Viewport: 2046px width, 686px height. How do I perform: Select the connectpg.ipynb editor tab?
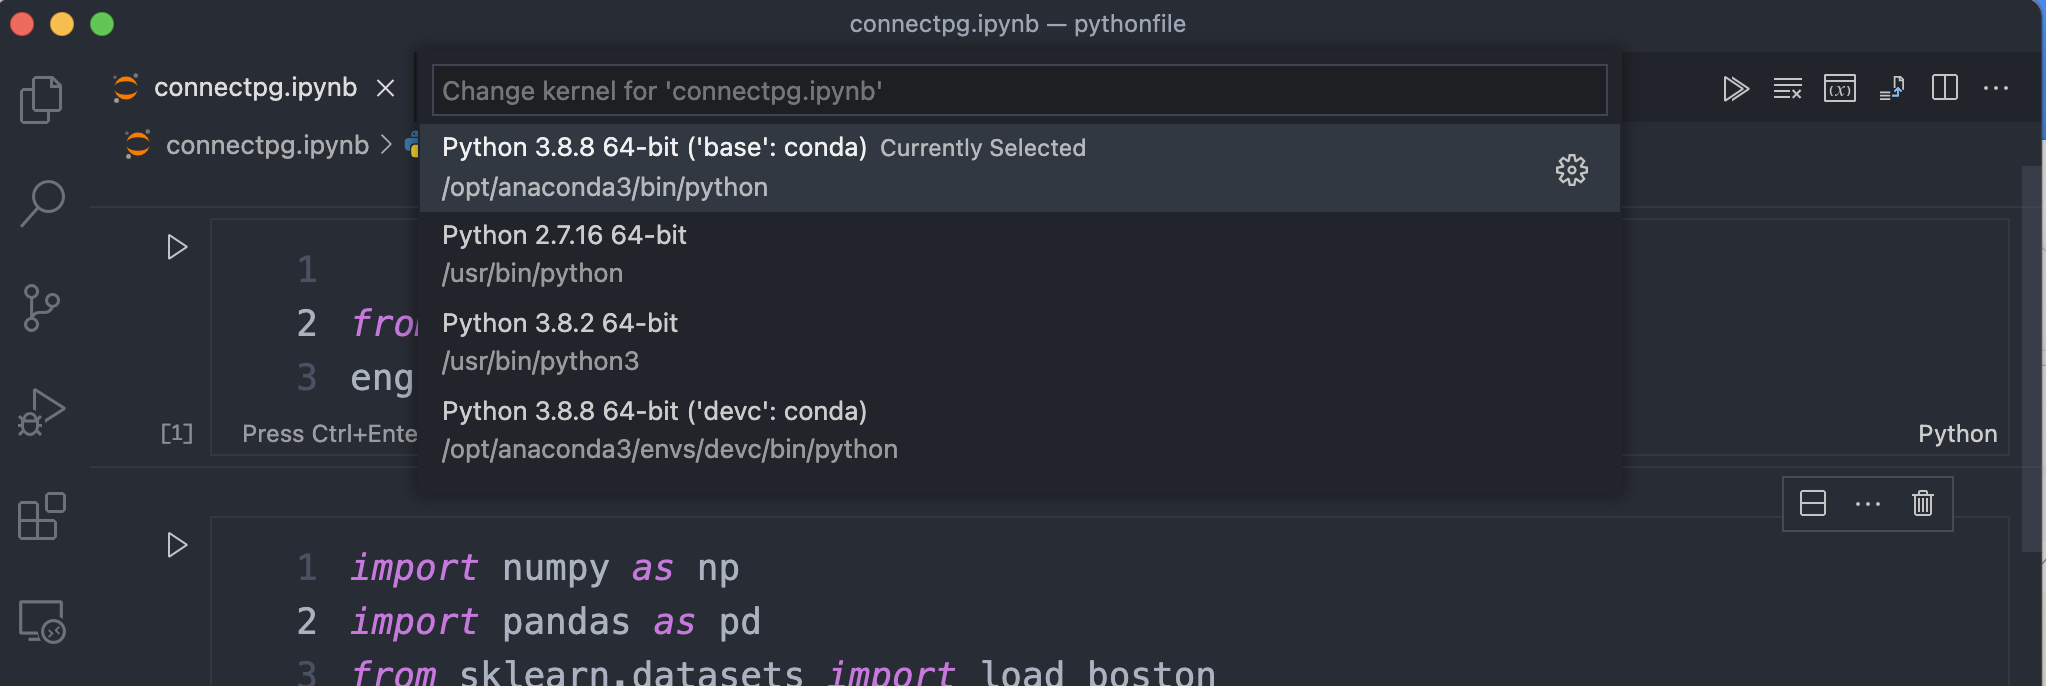point(255,88)
